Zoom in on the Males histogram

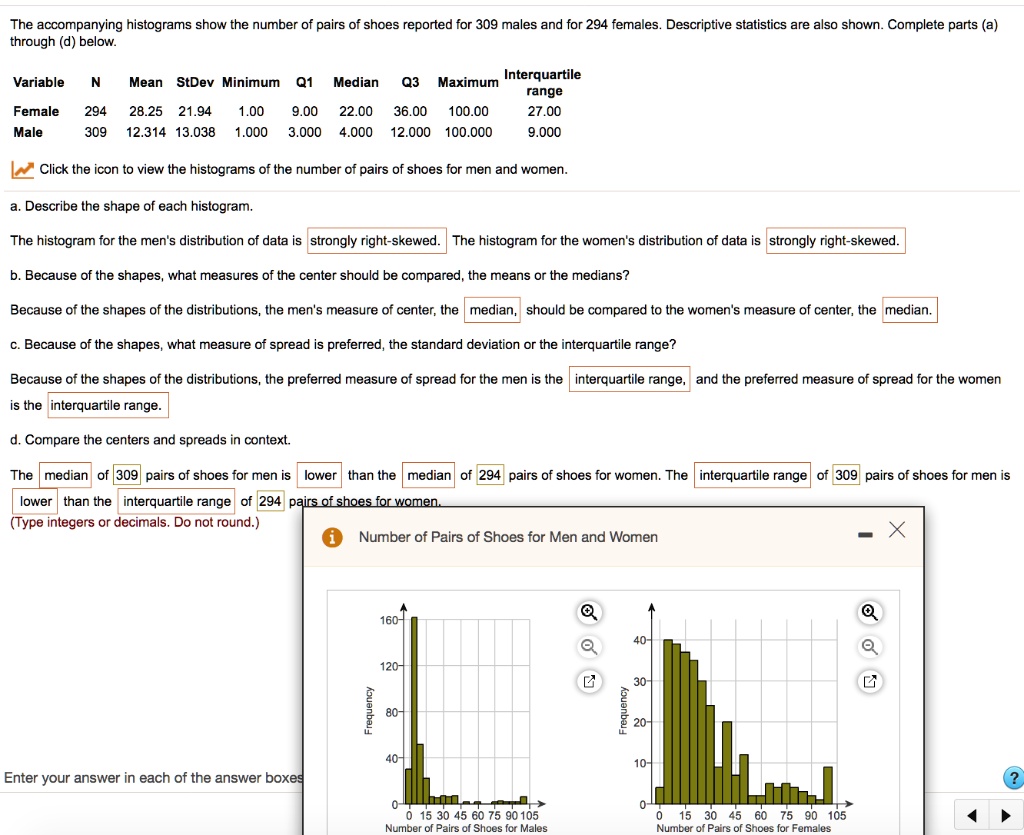[589, 612]
